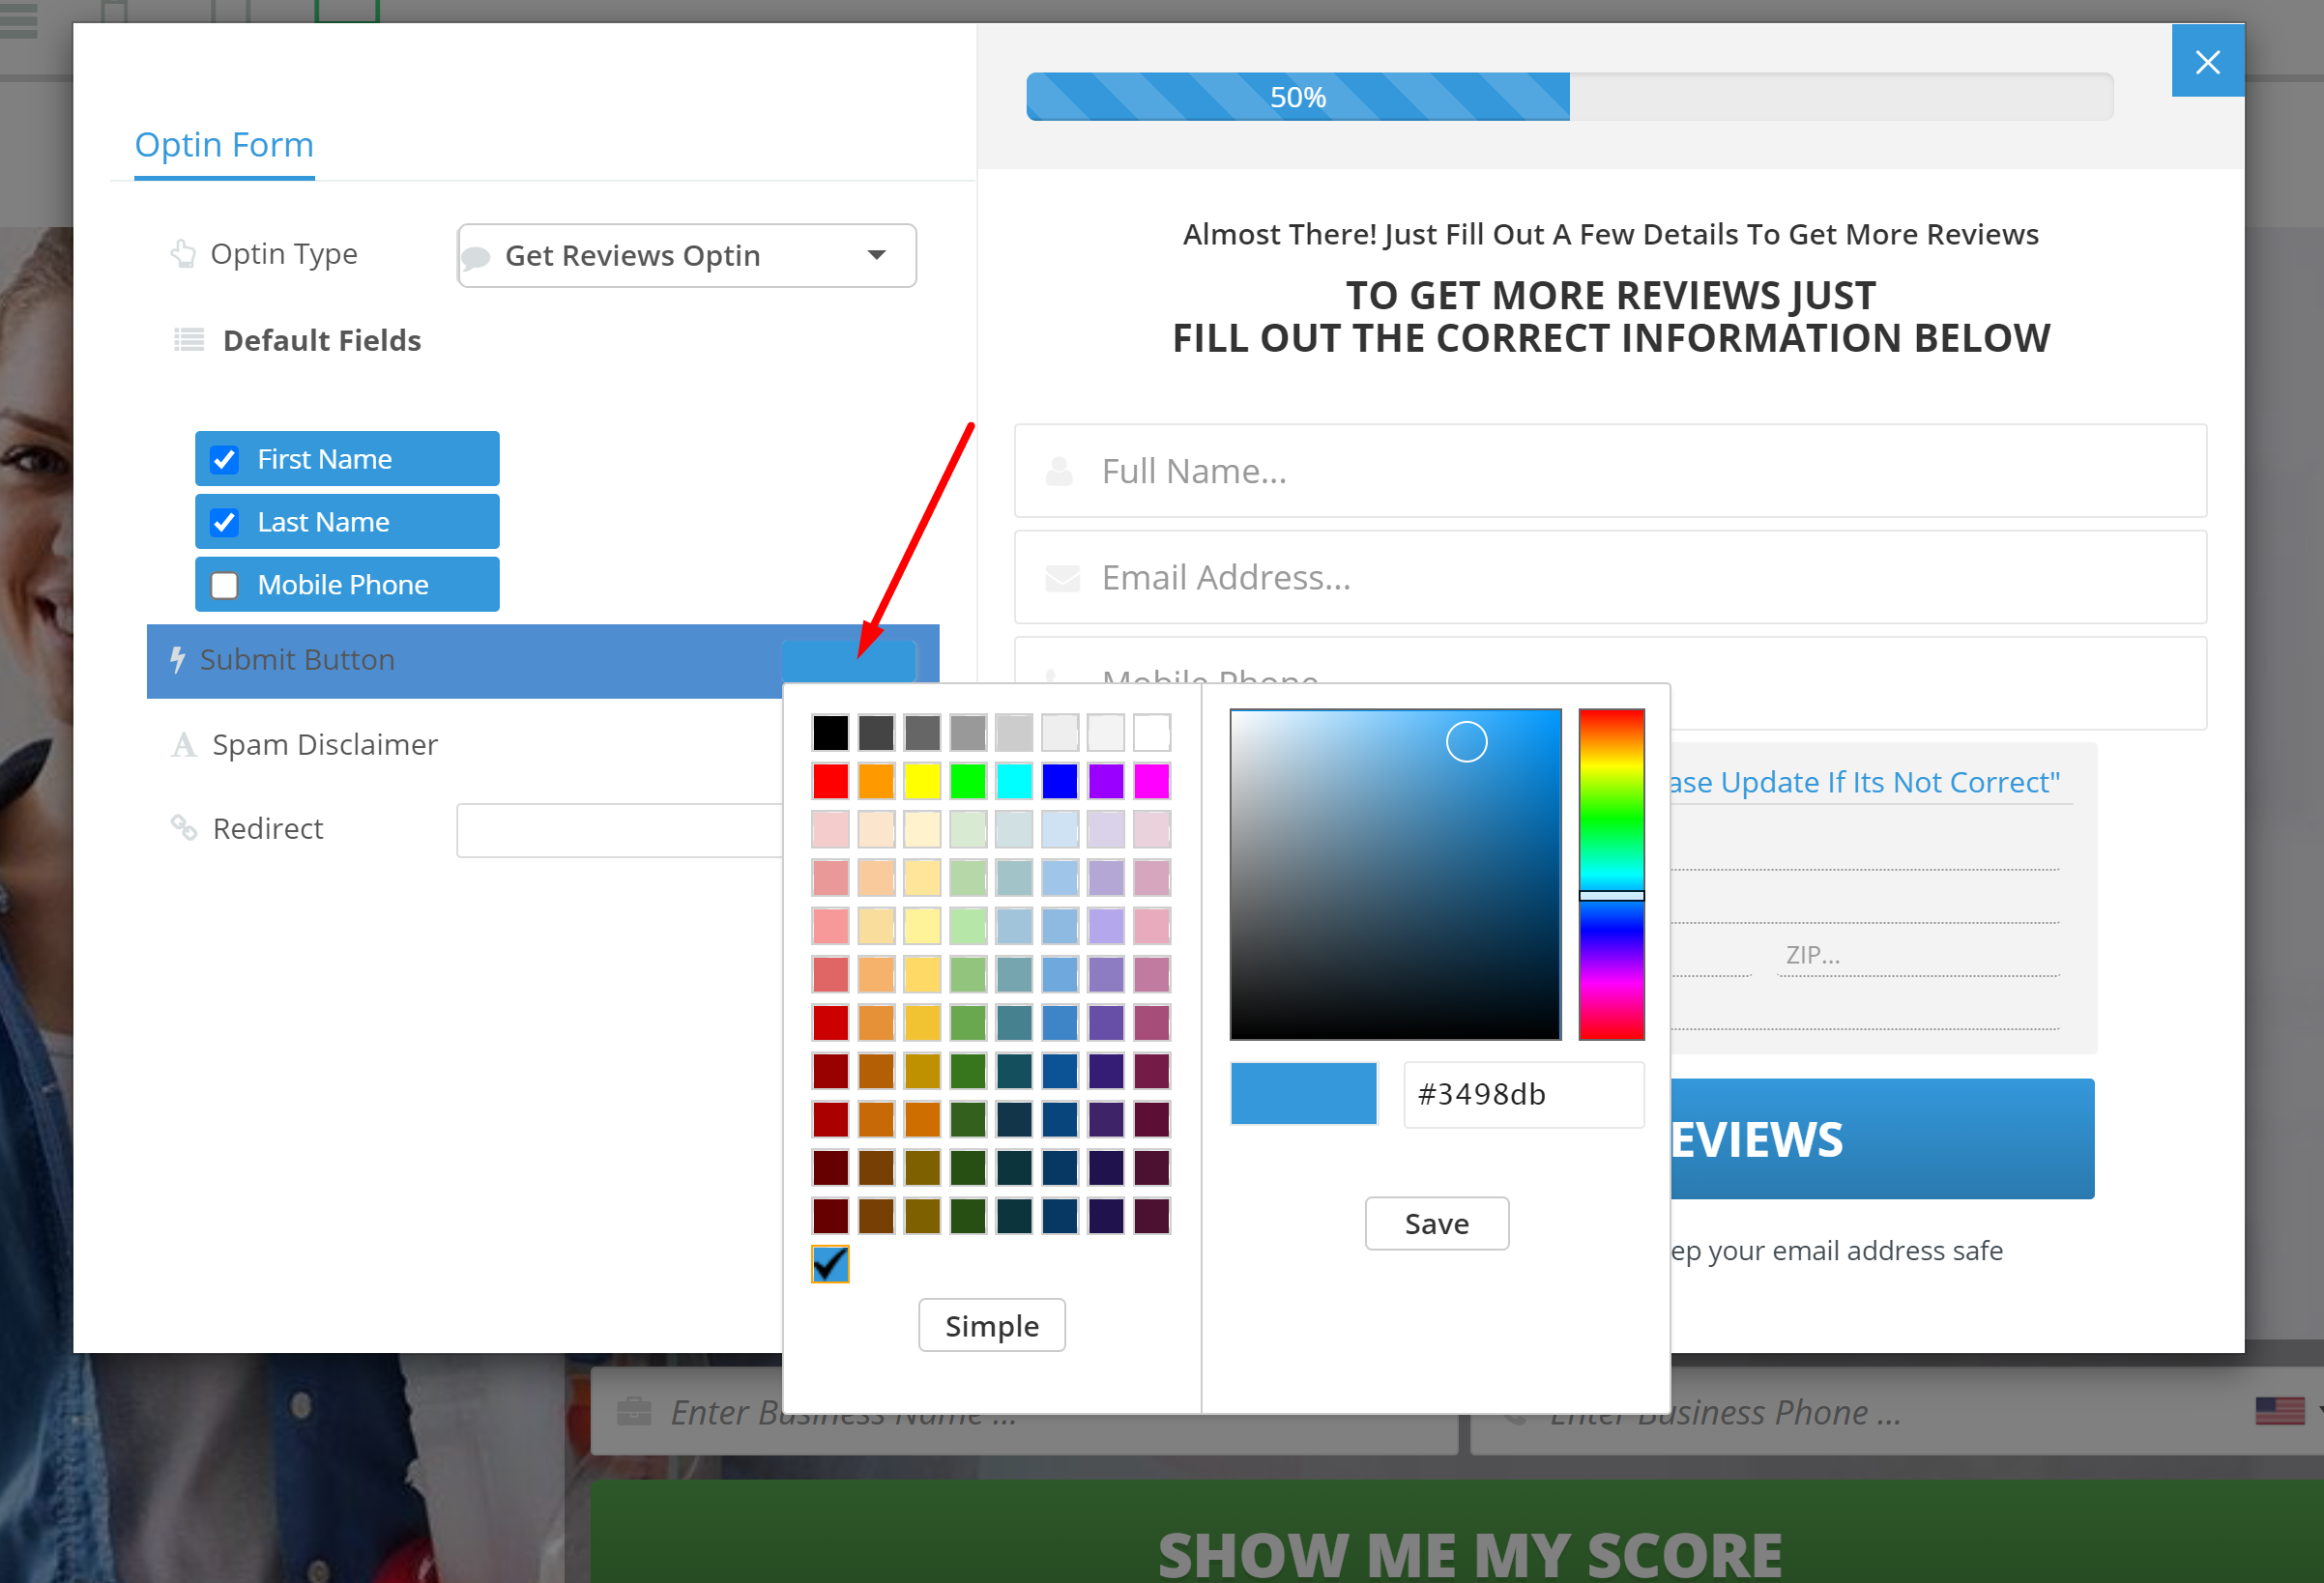Click the Save button in color picker
This screenshot has width=2324, height=1583.
pyautogui.click(x=1436, y=1223)
